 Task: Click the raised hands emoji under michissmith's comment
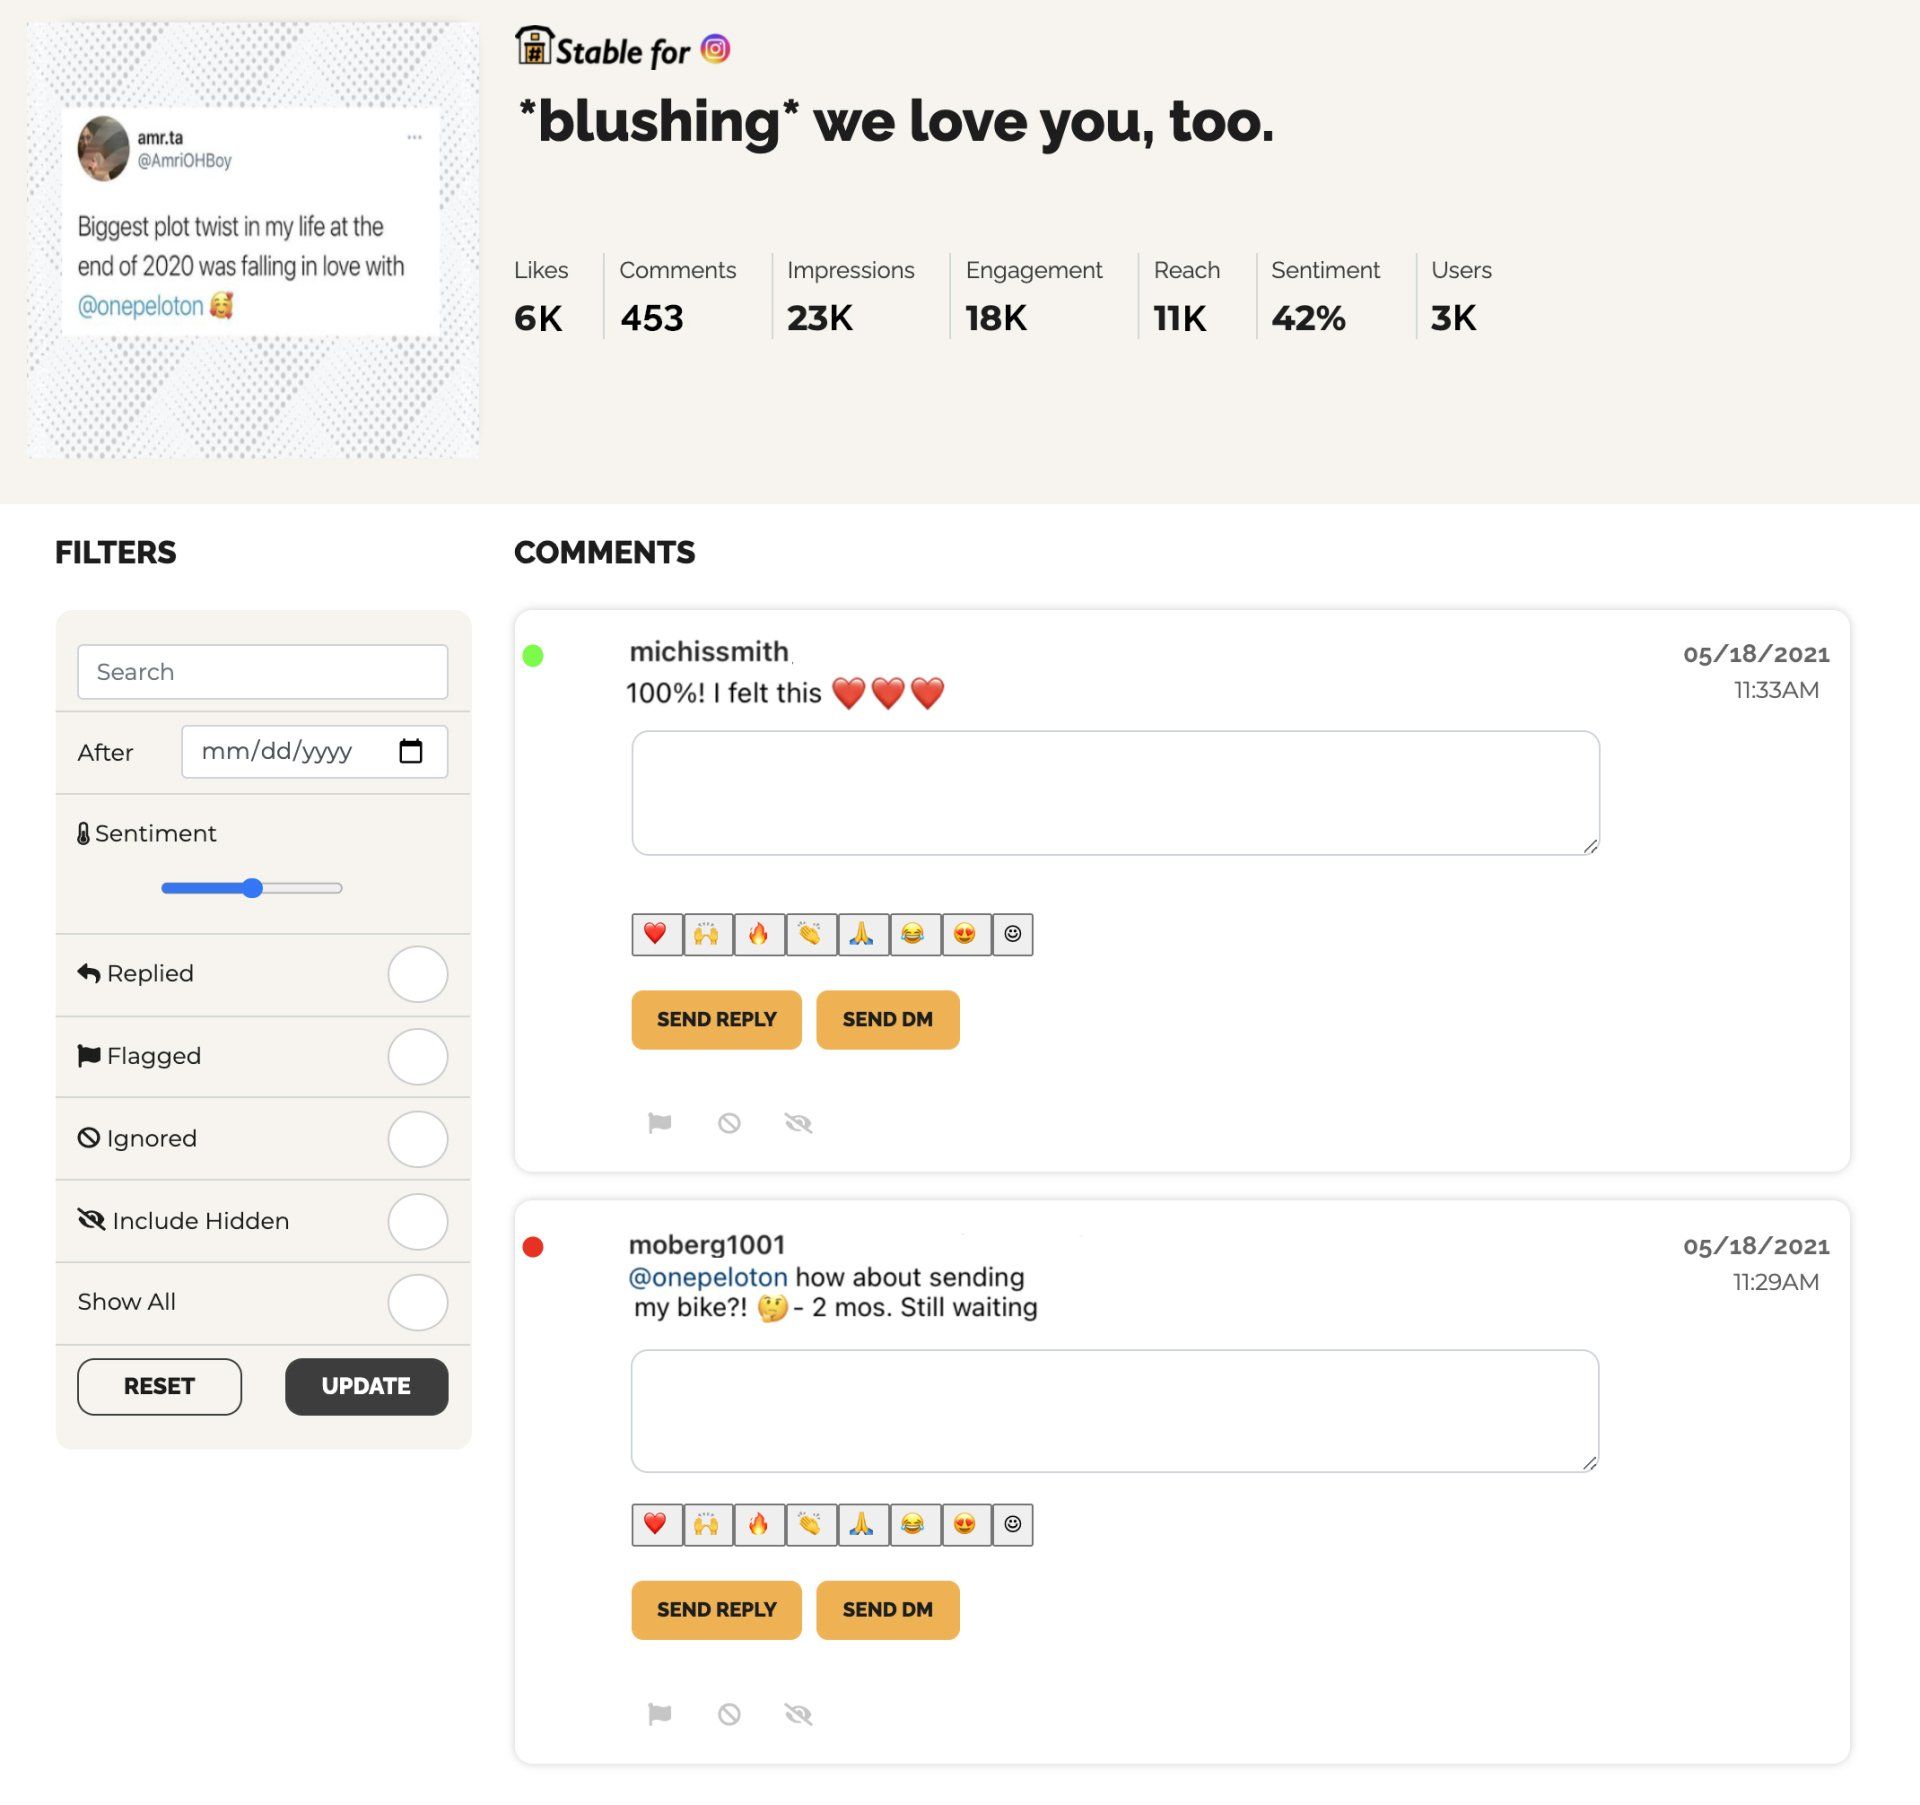(x=707, y=934)
